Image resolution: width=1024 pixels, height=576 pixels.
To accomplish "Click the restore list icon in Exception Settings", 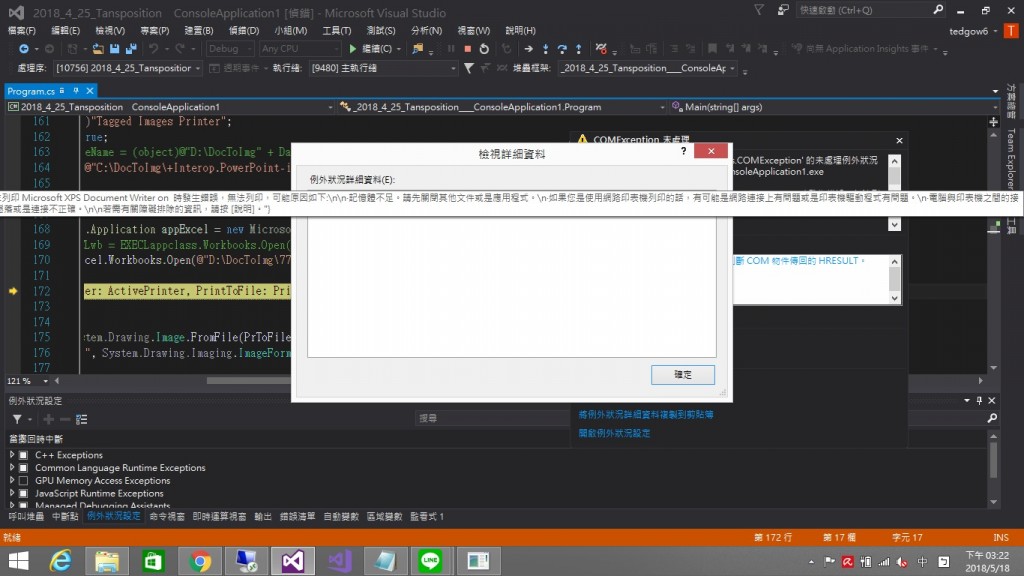I will 82,419.
